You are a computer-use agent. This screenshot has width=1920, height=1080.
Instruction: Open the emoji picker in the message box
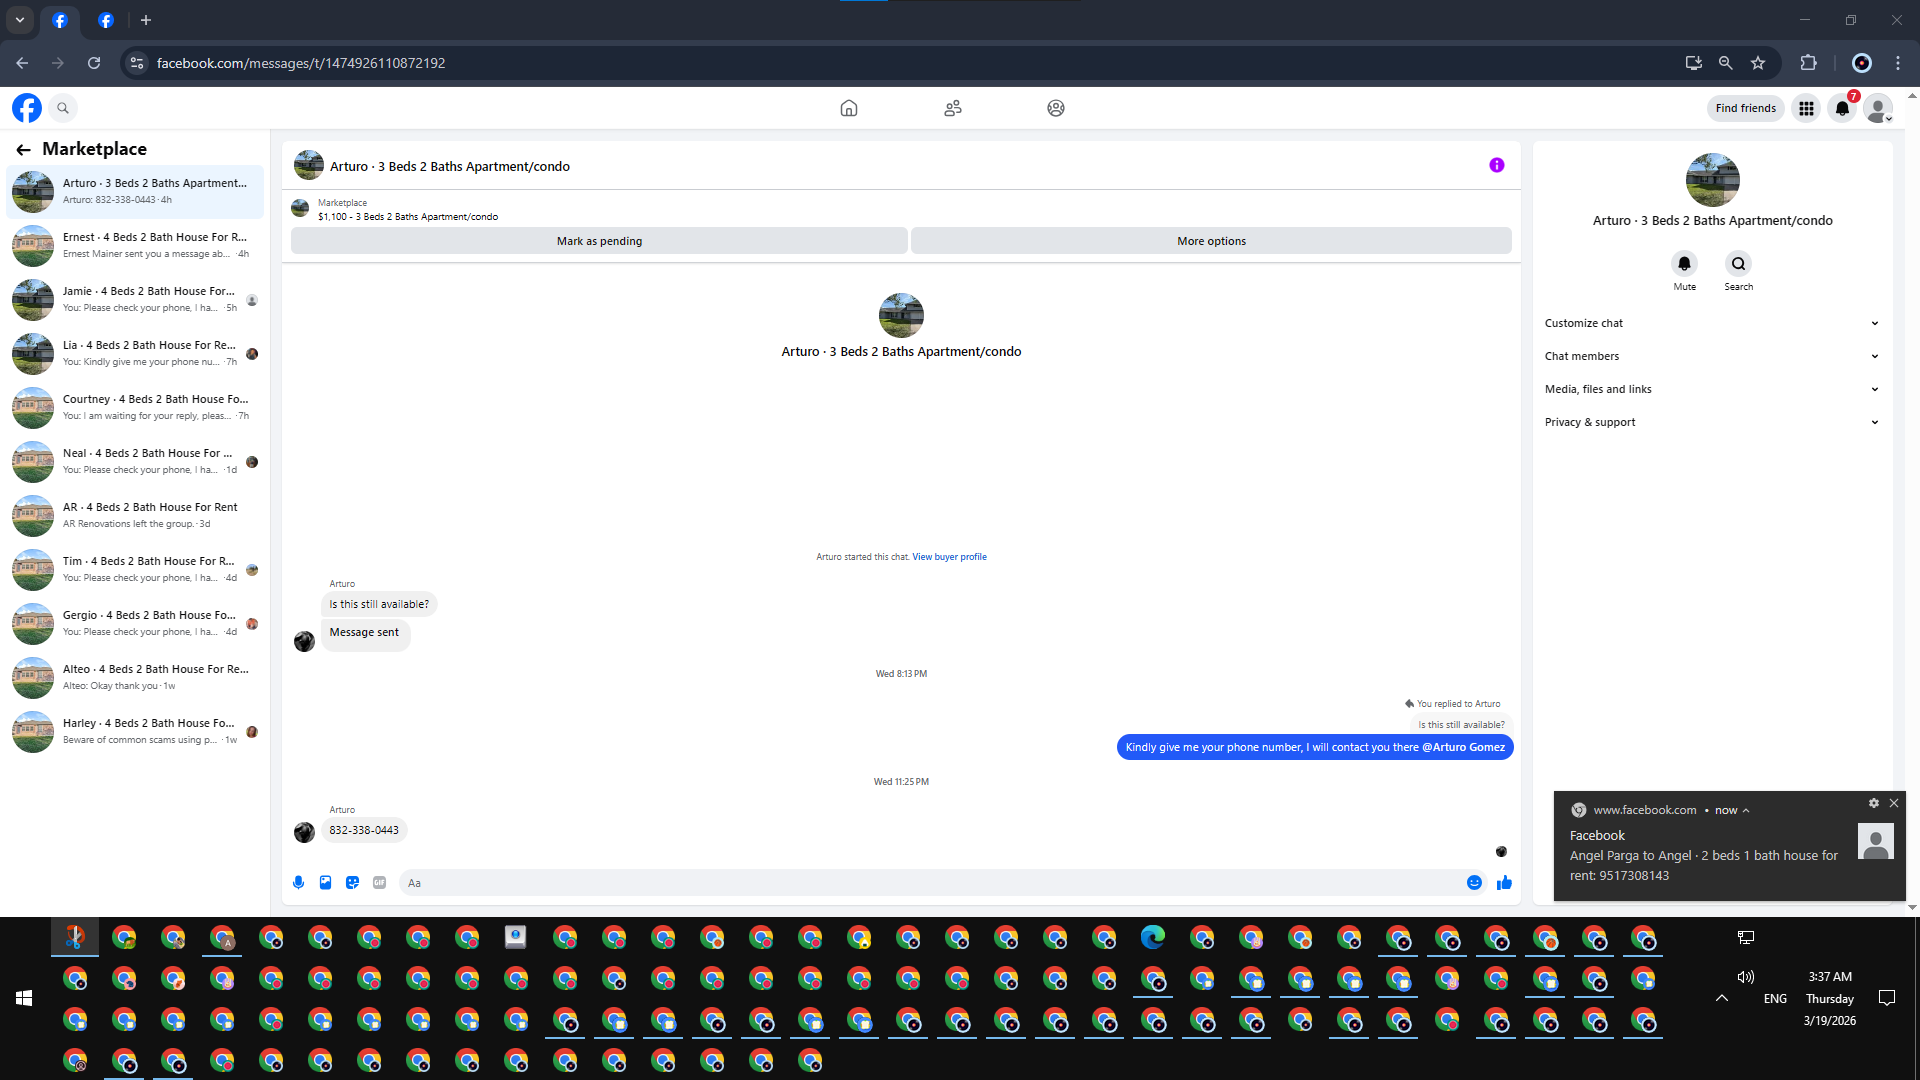(1474, 882)
